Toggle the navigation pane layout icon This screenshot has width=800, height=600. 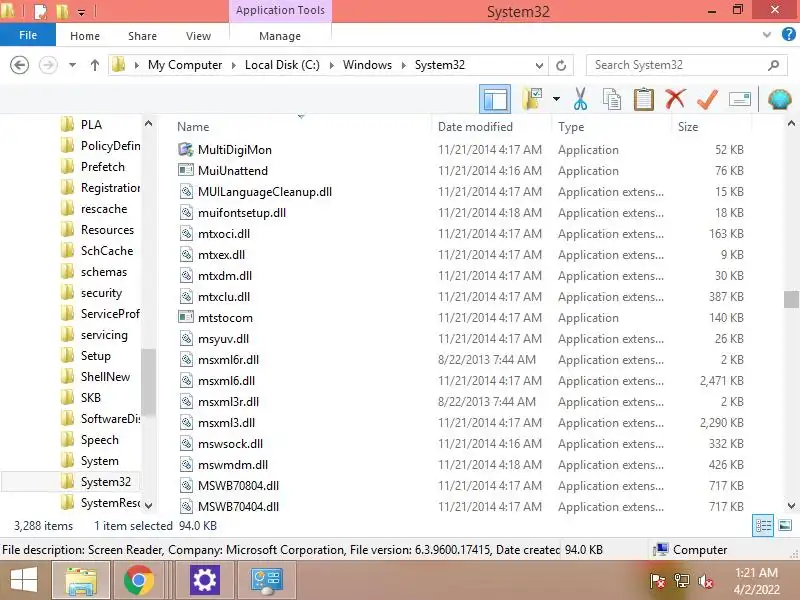point(495,99)
